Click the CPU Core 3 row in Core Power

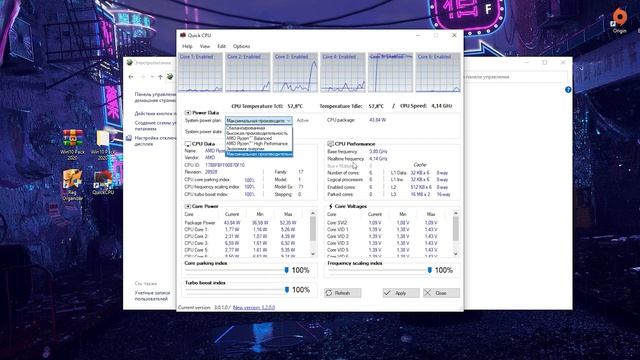point(246,243)
